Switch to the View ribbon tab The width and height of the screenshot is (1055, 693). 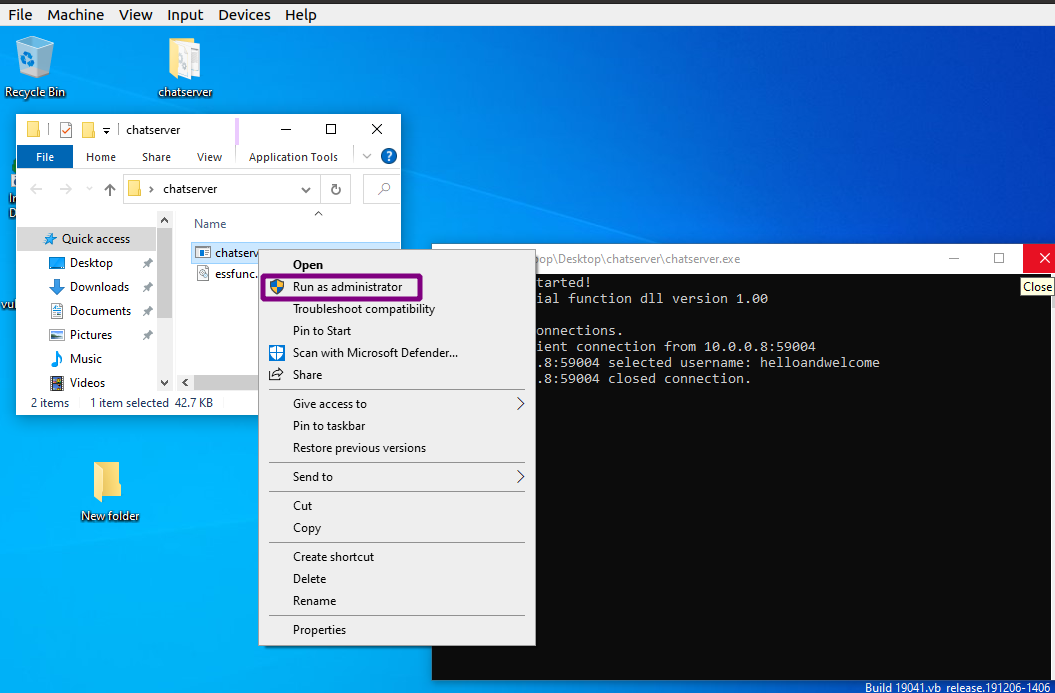(x=209, y=157)
